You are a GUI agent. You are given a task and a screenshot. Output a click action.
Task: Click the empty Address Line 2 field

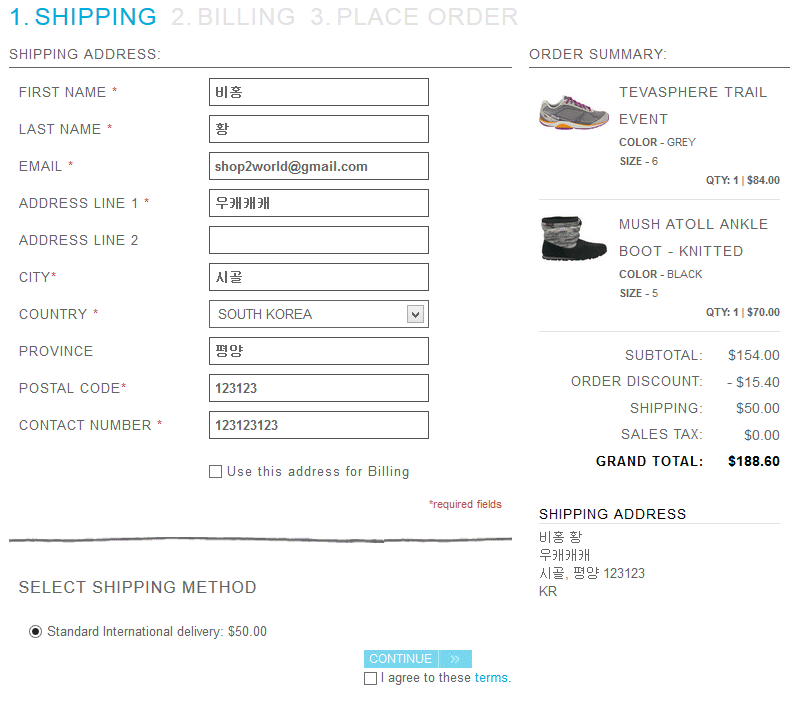(x=318, y=240)
